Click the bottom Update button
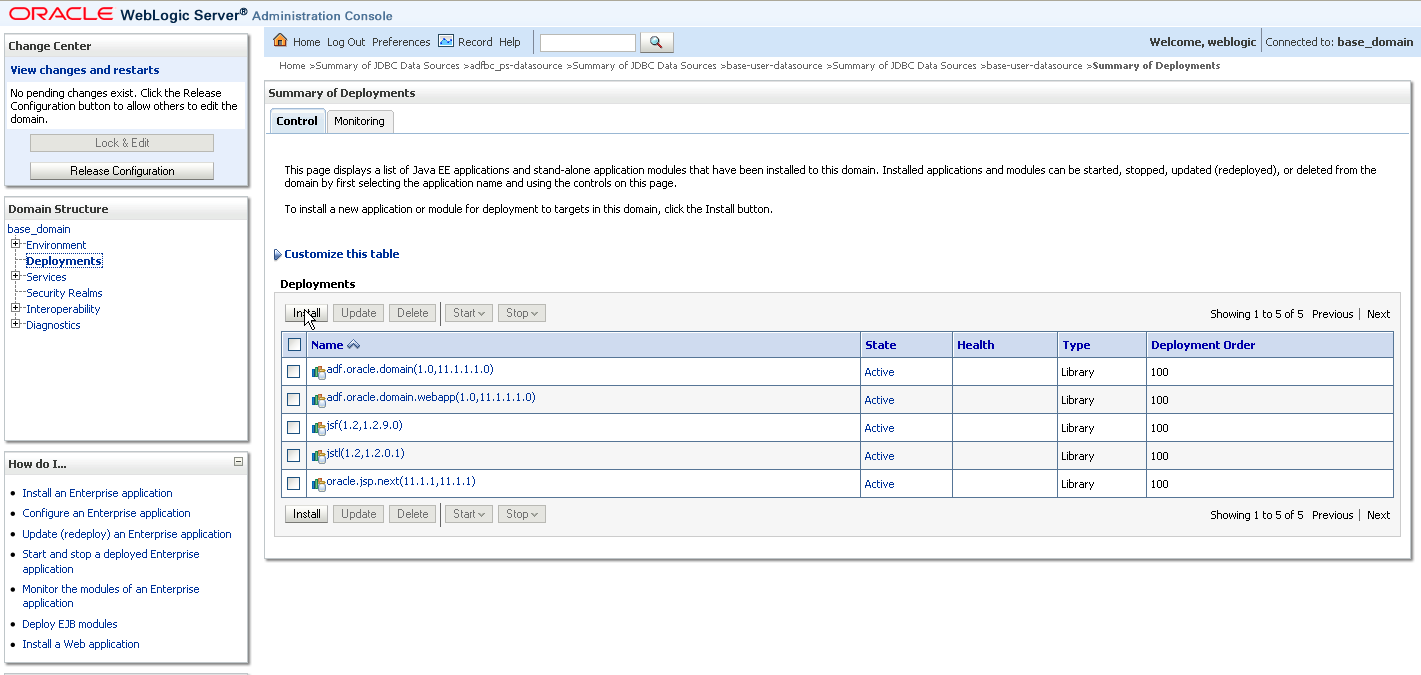 click(359, 514)
